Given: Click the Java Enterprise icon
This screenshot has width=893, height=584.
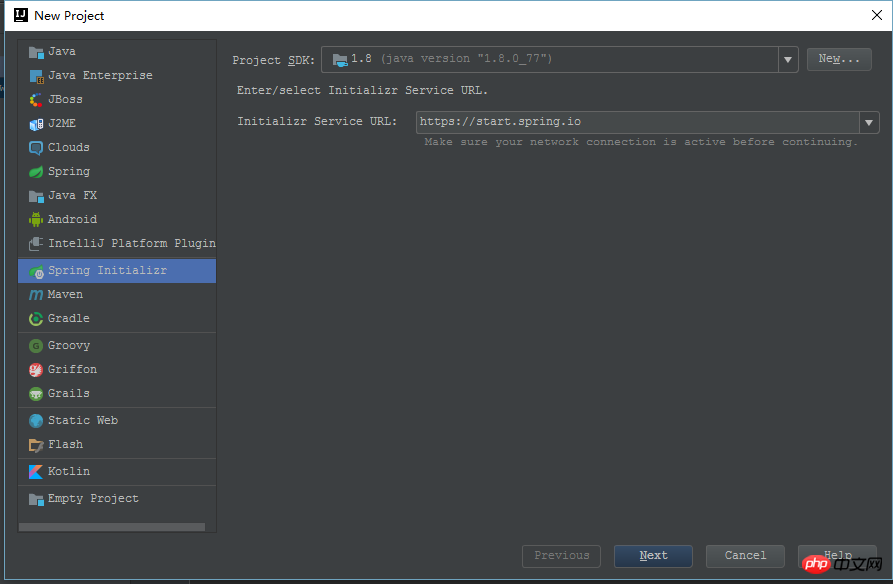Looking at the screenshot, I should click(x=36, y=76).
